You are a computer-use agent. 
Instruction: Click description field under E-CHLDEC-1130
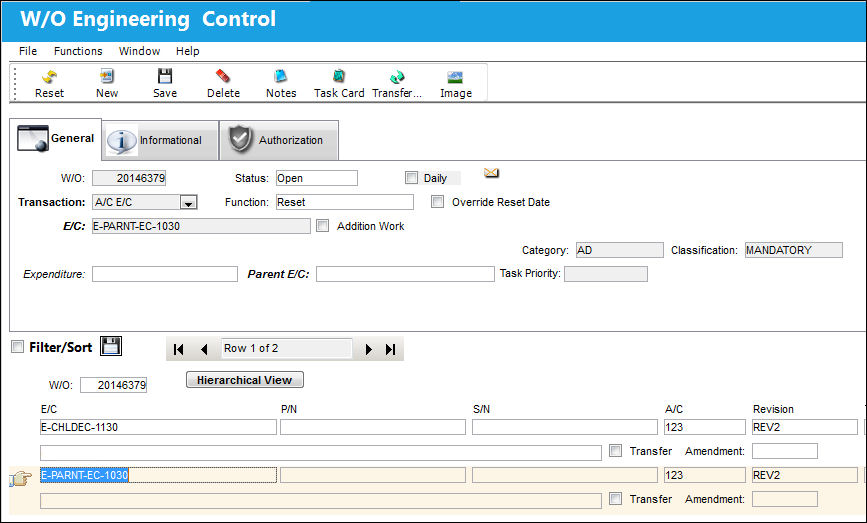[x=321, y=453]
